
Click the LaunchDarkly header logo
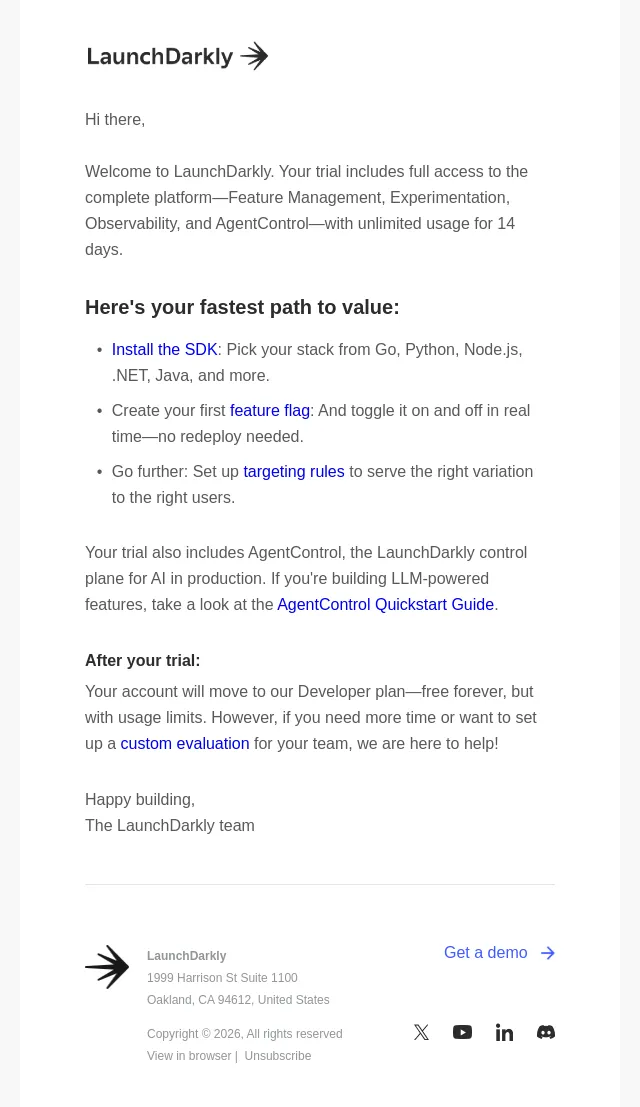177,56
